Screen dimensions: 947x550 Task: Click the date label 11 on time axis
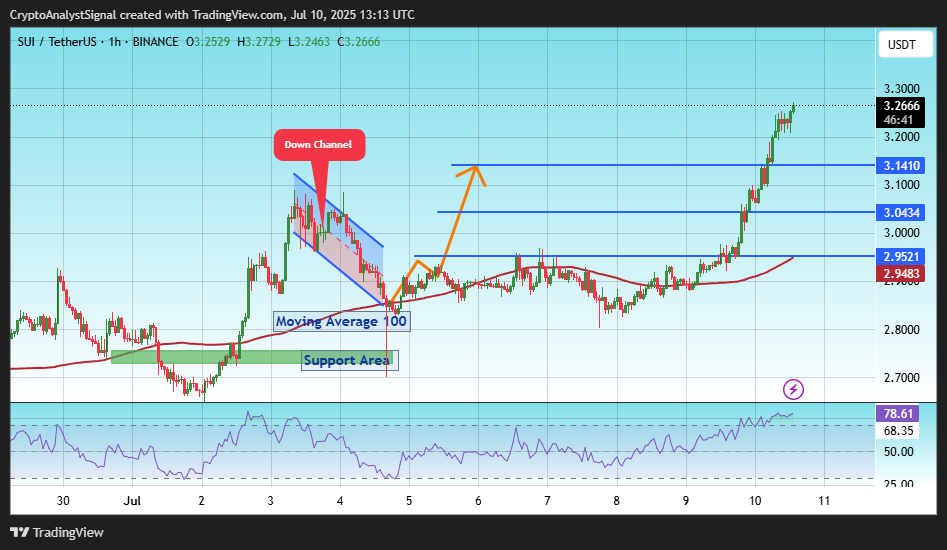pyautogui.click(x=824, y=500)
